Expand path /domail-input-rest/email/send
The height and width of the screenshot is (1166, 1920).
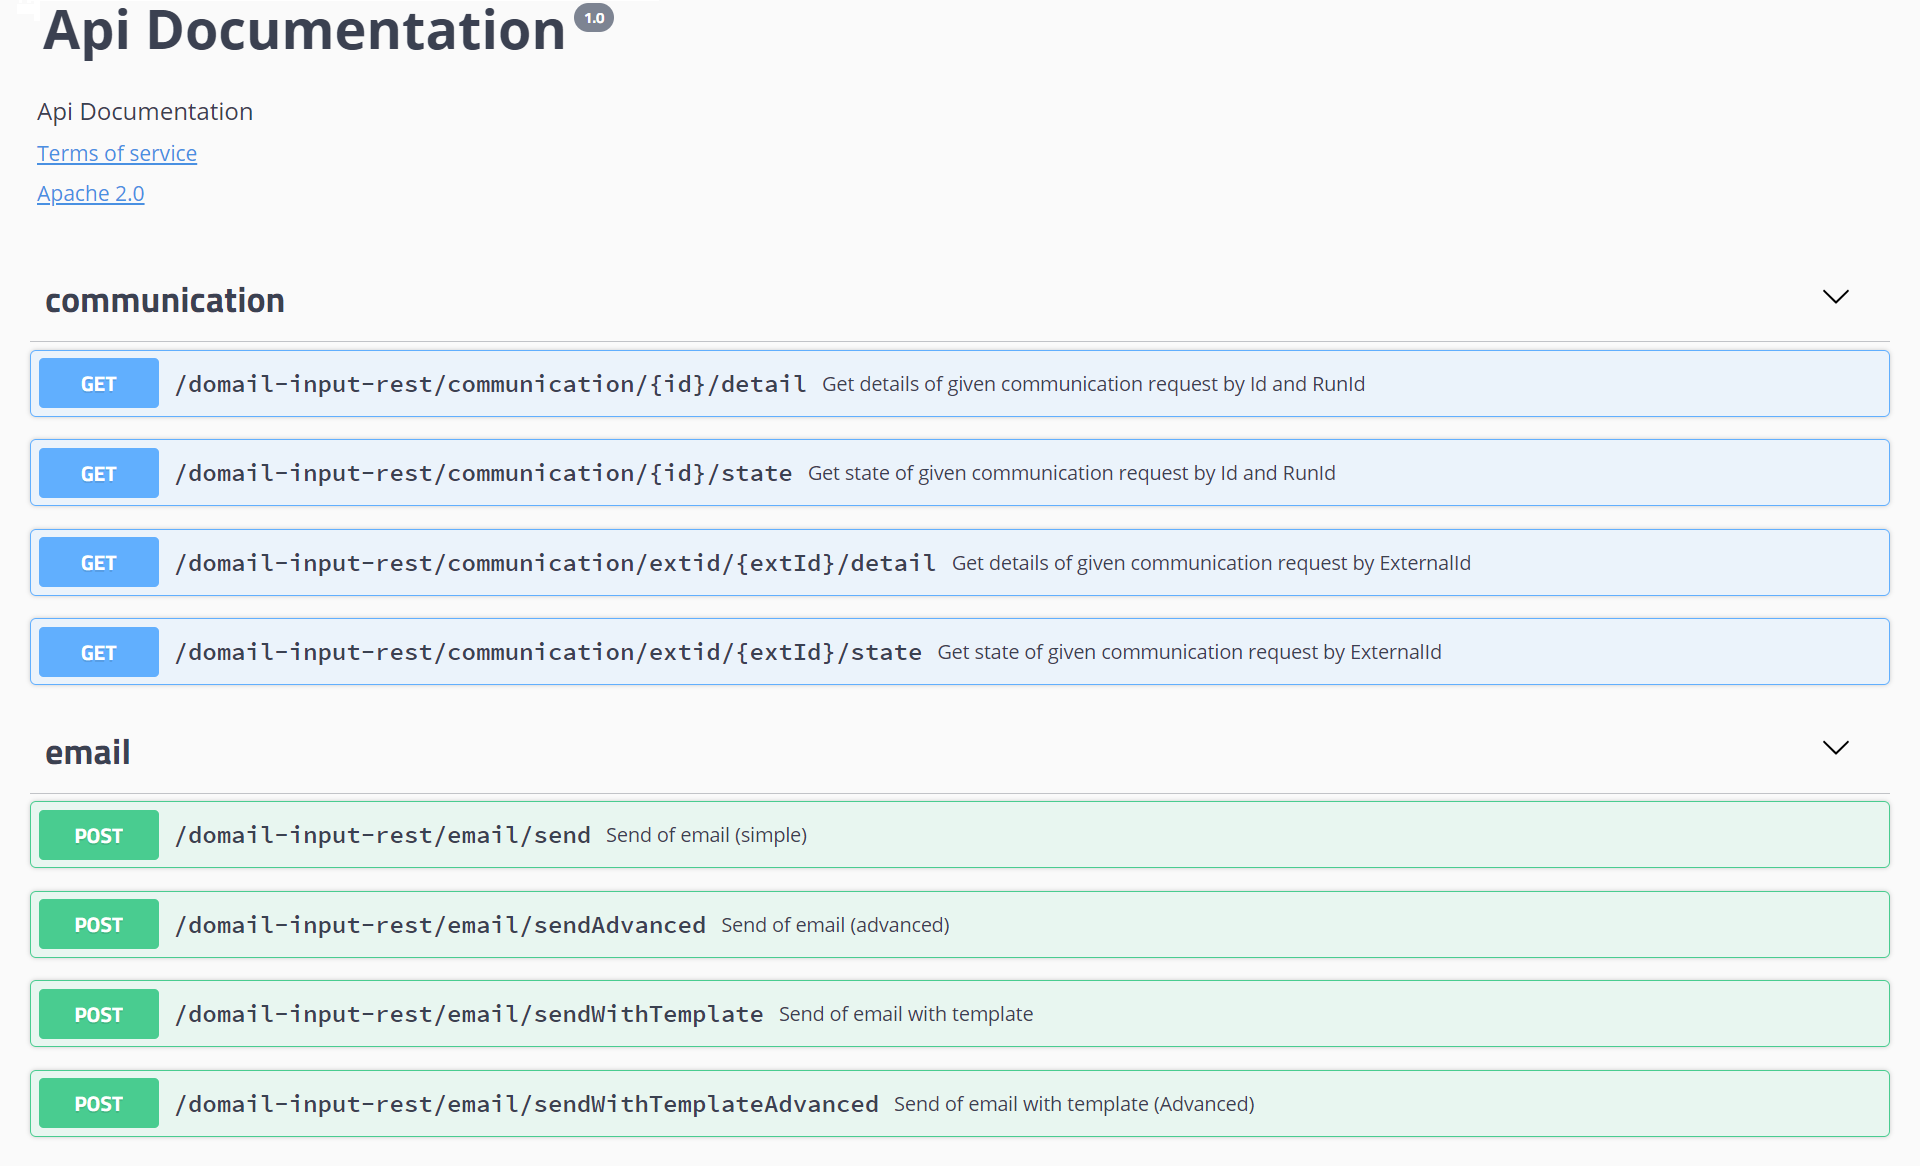pyautogui.click(x=383, y=835)
